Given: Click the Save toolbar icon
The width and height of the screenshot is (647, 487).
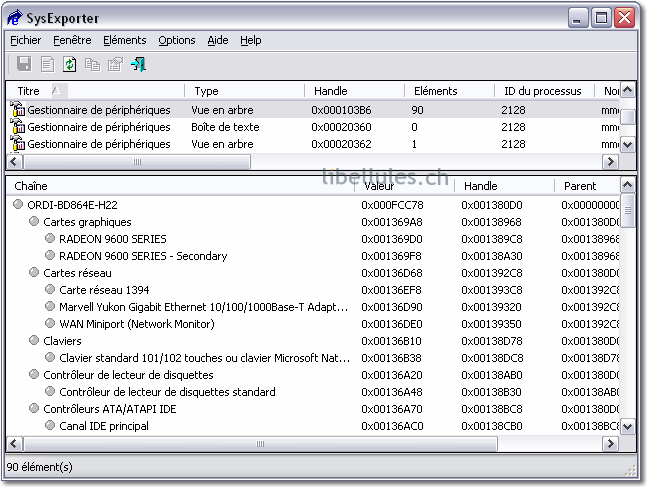Looking at the screenshot, I should 24,64.
